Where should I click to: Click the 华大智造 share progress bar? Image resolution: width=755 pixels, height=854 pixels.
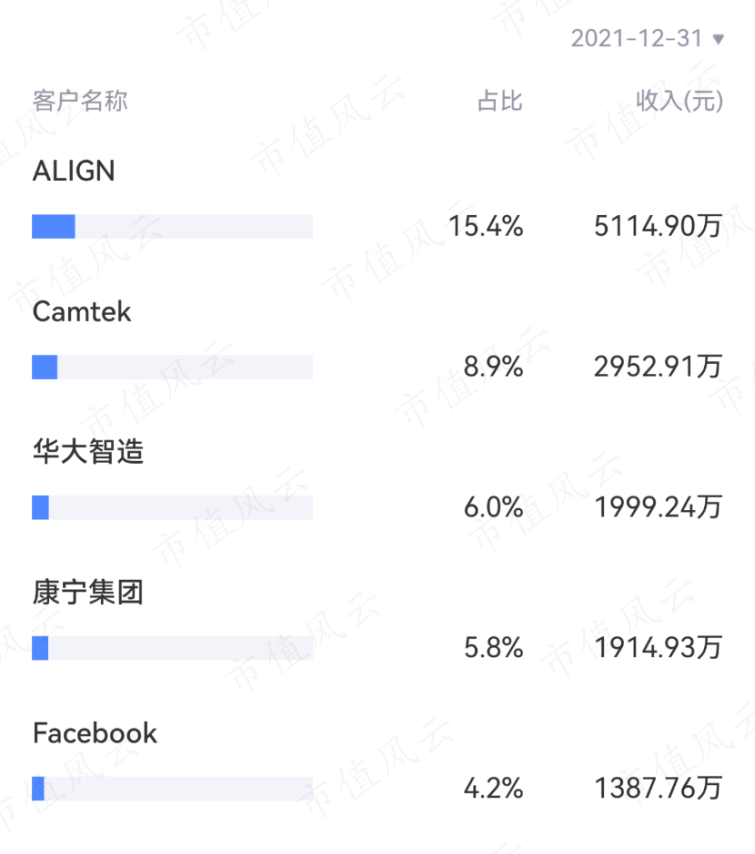tap(172, 508)
